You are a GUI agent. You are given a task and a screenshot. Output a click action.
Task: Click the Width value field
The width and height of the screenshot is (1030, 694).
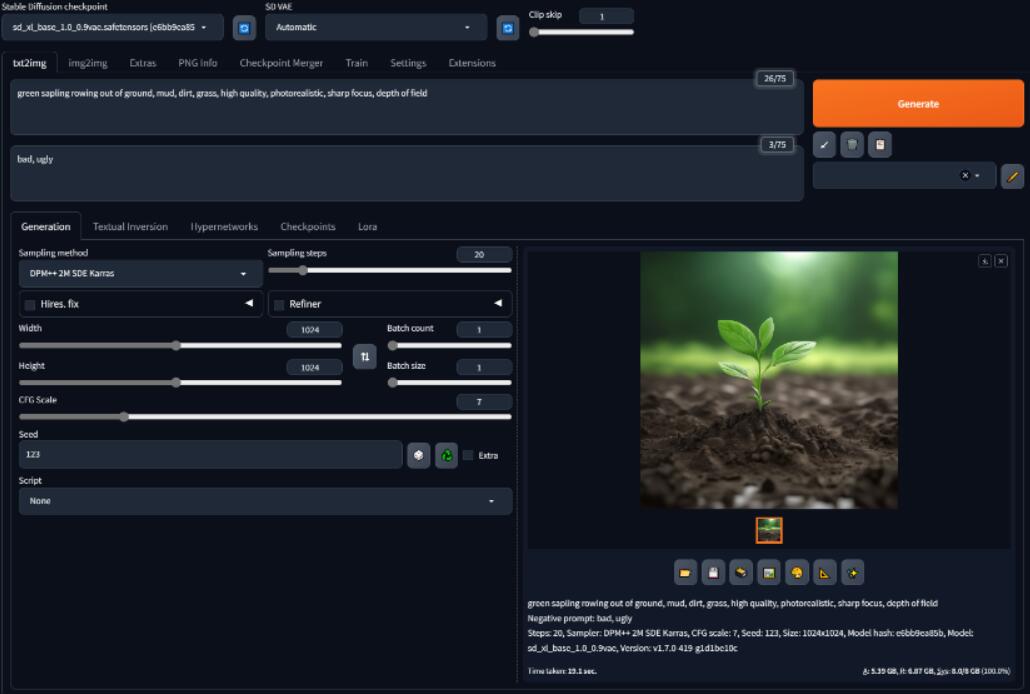pyautogui.click(x=314, y=330)
